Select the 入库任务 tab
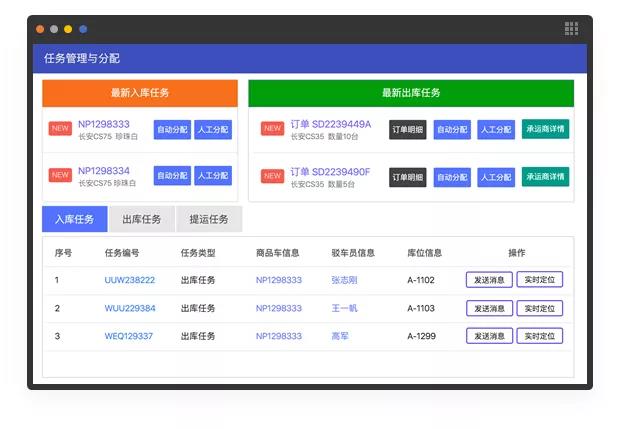 point(75,219)
